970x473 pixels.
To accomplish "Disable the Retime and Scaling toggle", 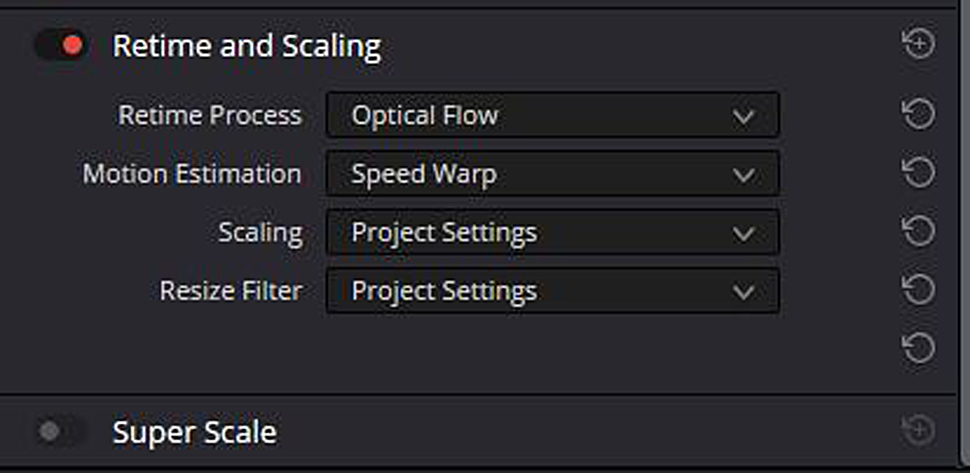I will pos(61,45).
